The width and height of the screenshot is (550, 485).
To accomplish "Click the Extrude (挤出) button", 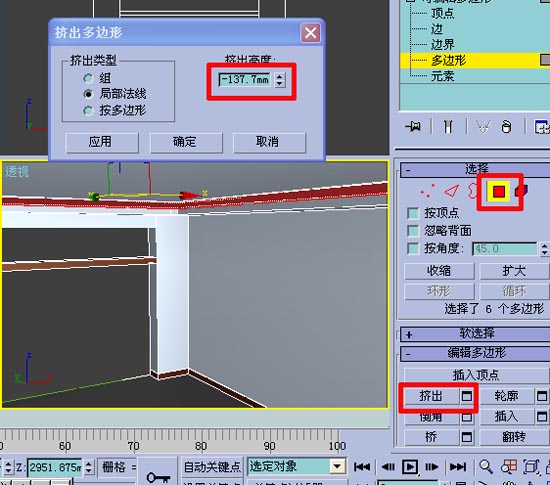I will (431, 396).
